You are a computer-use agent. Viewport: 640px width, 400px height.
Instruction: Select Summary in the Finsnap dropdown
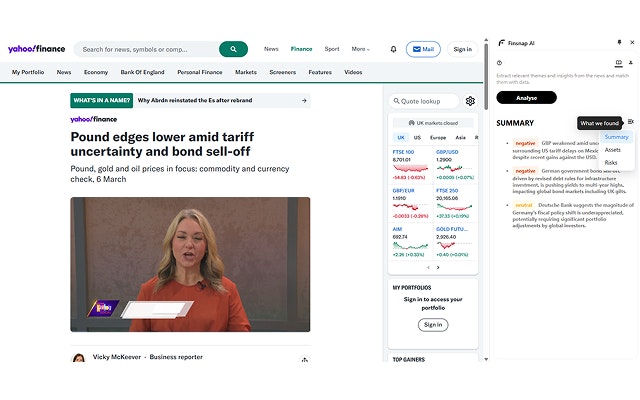(616, 137)
